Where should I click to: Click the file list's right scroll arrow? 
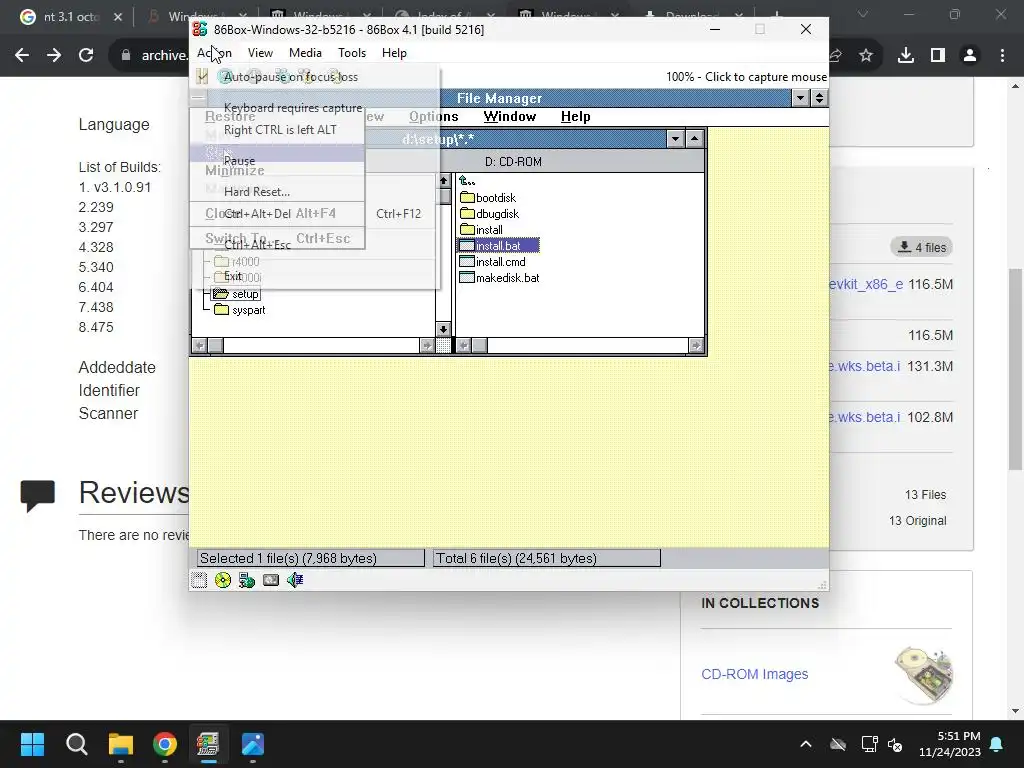(696, 345)
